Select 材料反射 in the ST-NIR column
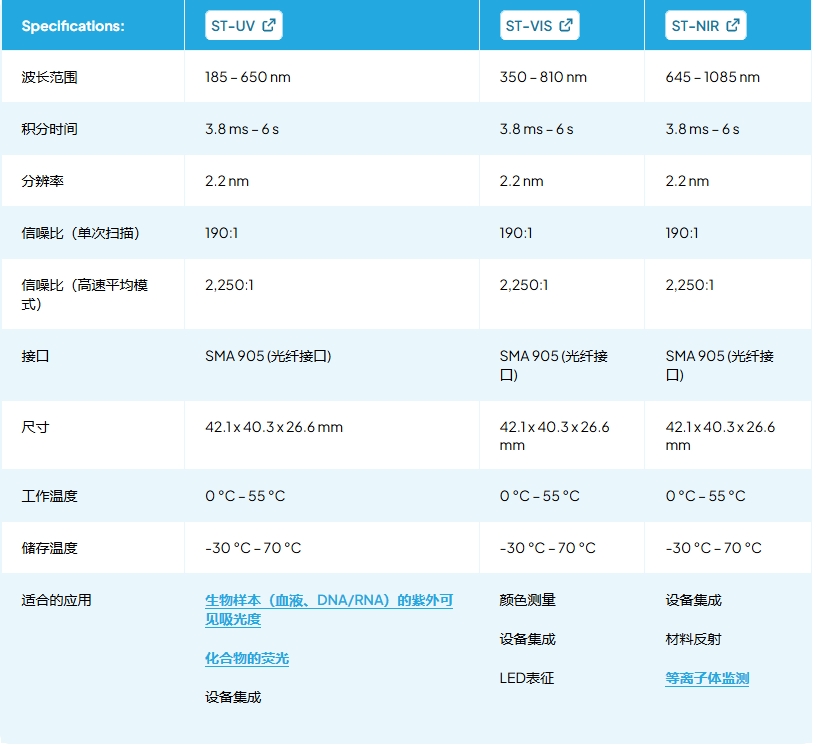The width and height of the screenshot is (818, 749). (x=693, y=639)
